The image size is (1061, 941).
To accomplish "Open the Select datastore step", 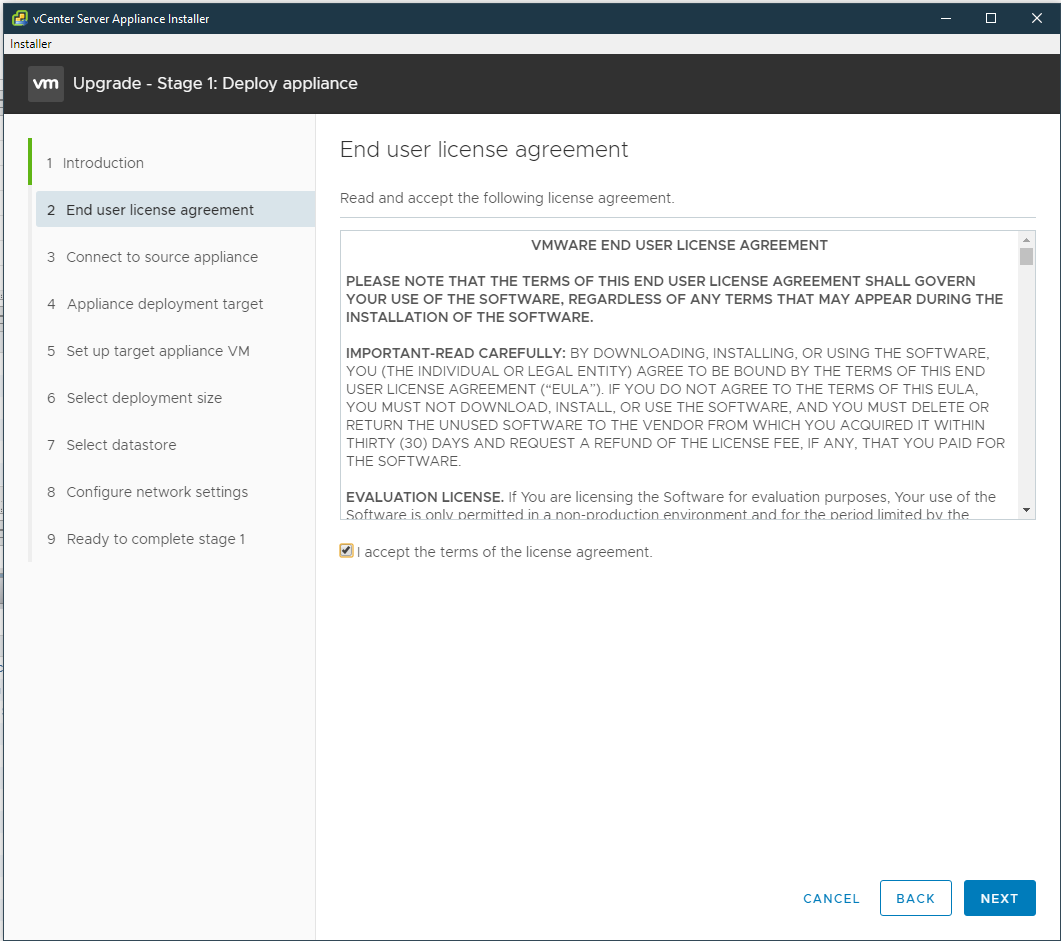I will click(x=128, y=445).
